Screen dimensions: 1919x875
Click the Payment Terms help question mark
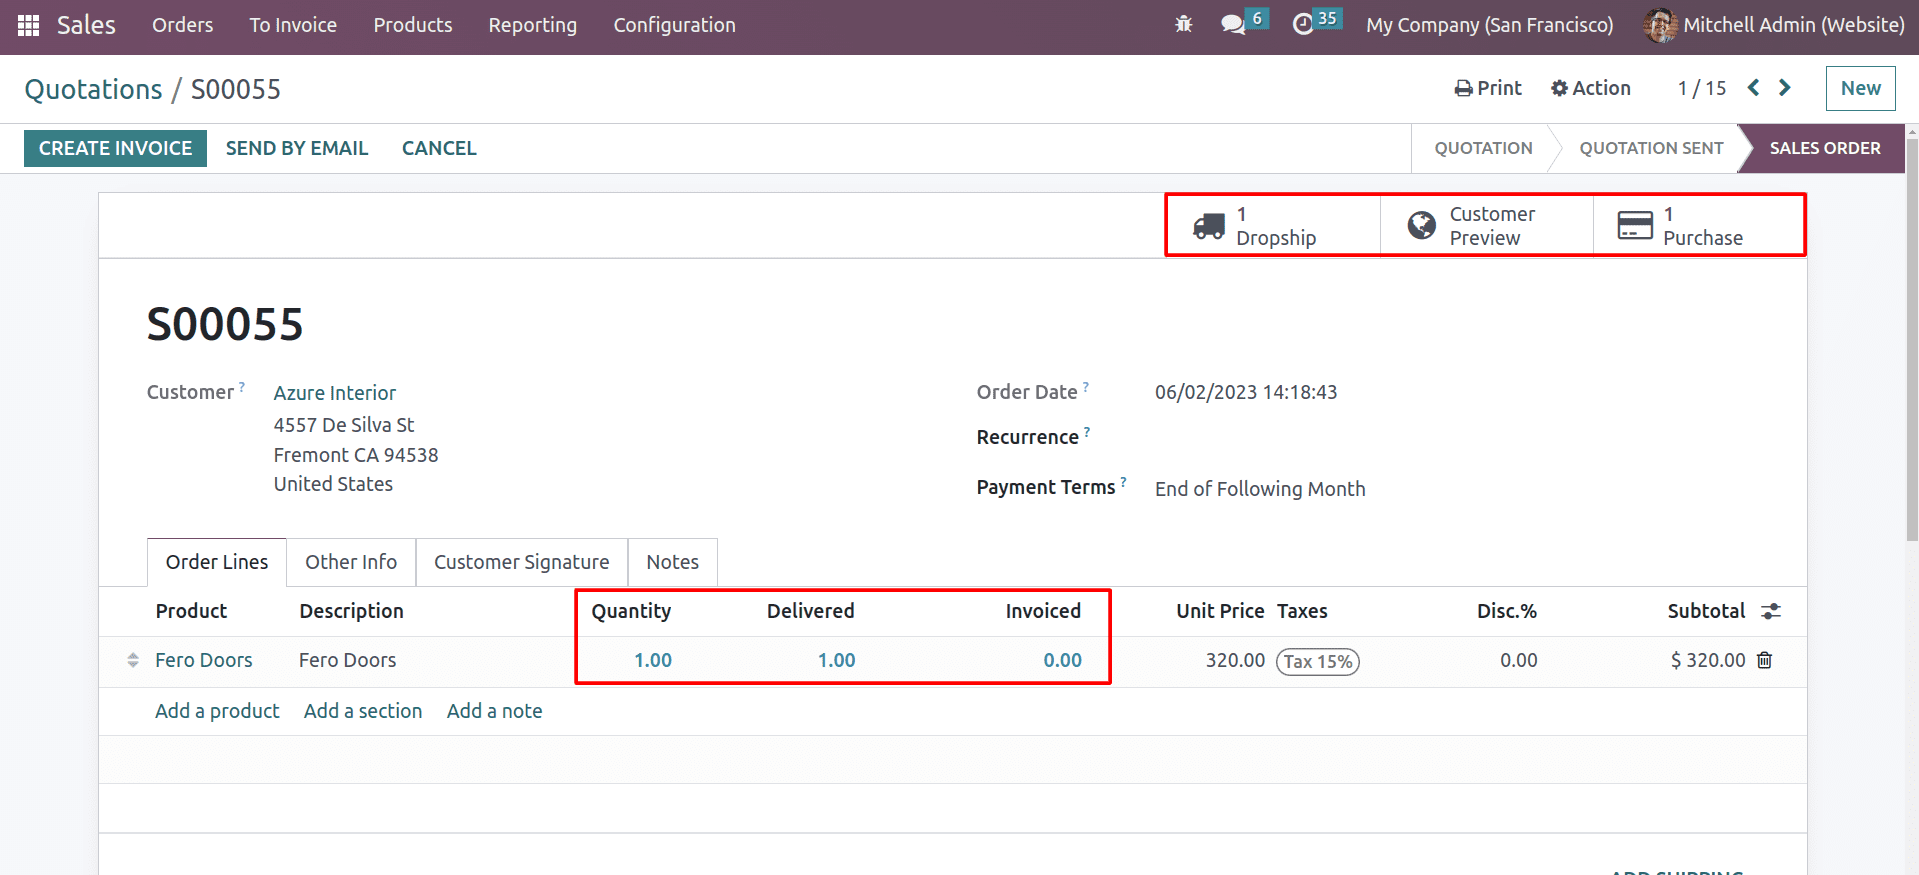(x=1123, y=481)
